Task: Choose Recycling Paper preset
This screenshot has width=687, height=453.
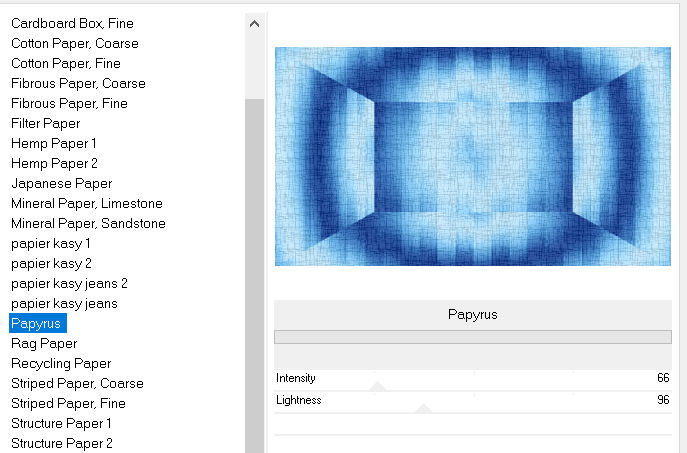Action: (61, 363)
